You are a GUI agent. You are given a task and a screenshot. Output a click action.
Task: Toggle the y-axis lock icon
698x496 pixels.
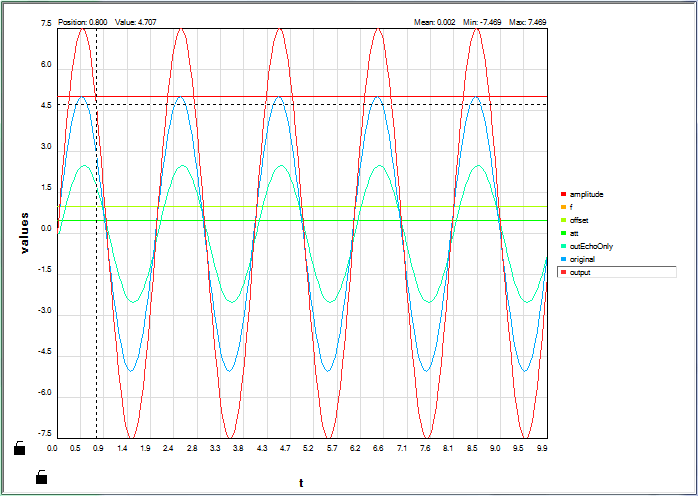coord(19,448)
